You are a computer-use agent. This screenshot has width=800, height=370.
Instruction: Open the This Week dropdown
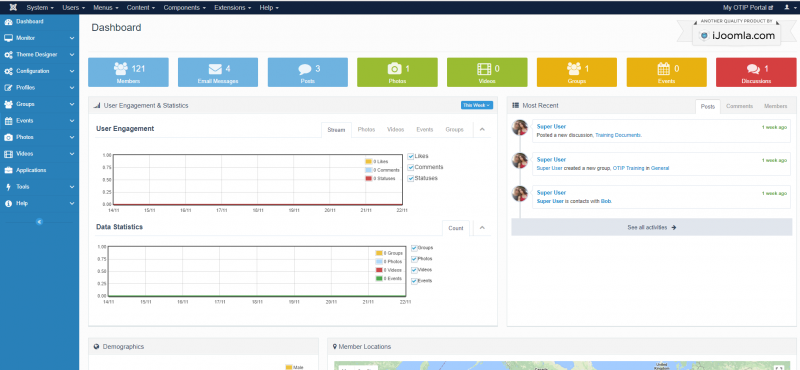[477, 105]
